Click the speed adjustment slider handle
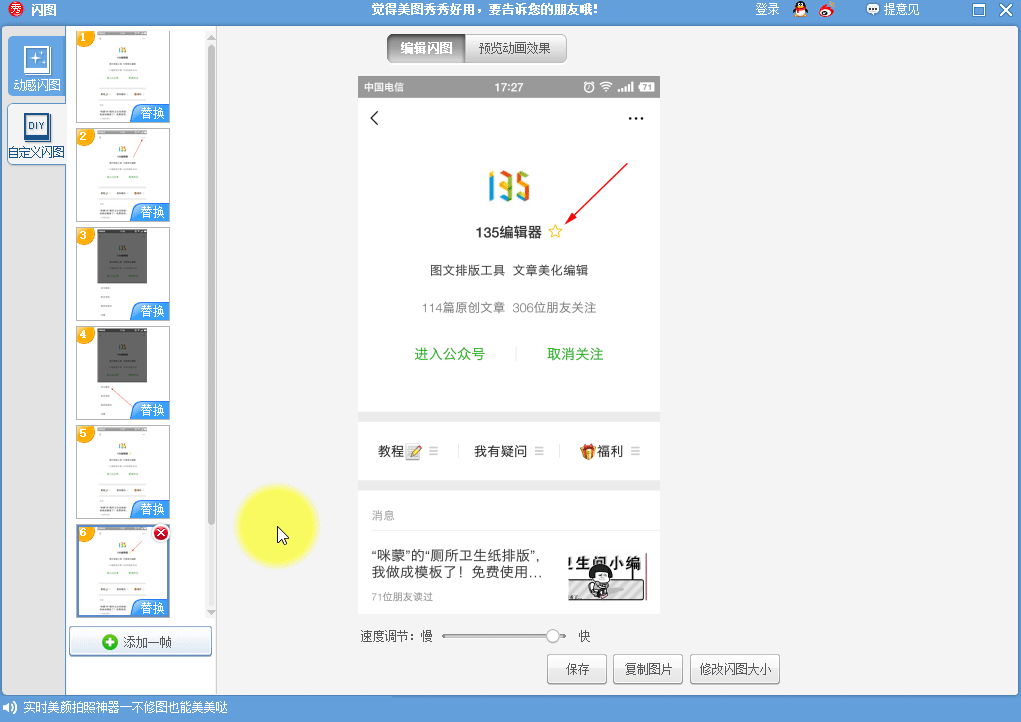This screenshot has width=1021, height=722. (x=552, y=636)
